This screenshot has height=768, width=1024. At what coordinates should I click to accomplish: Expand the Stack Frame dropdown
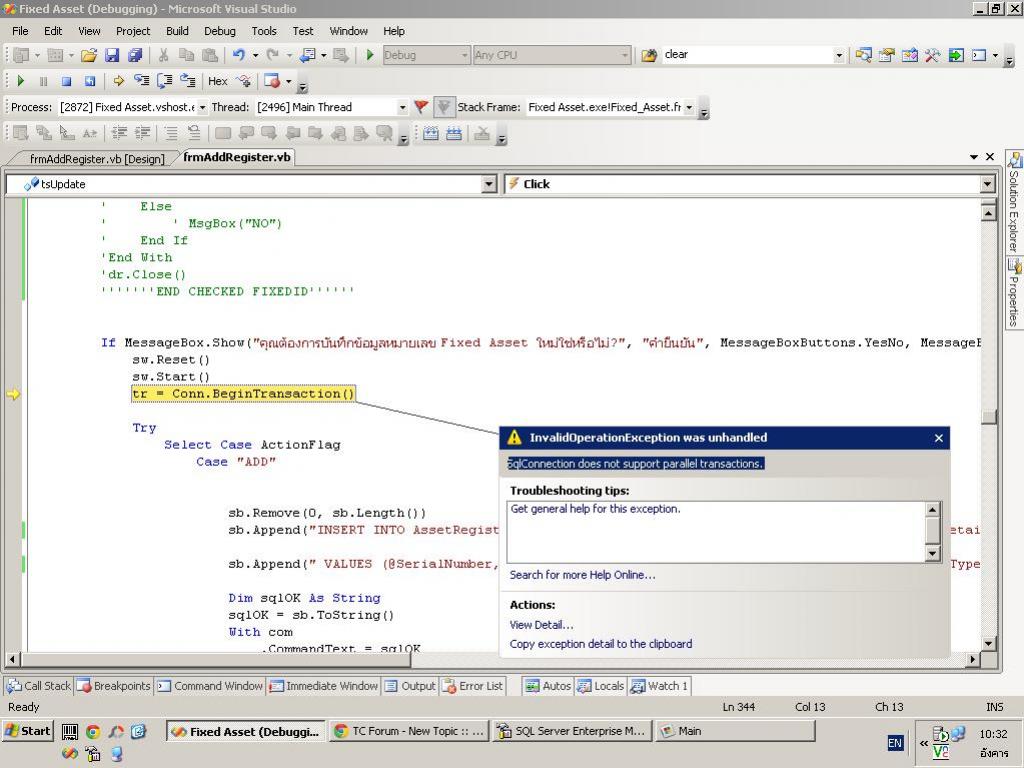coord(689,107)
